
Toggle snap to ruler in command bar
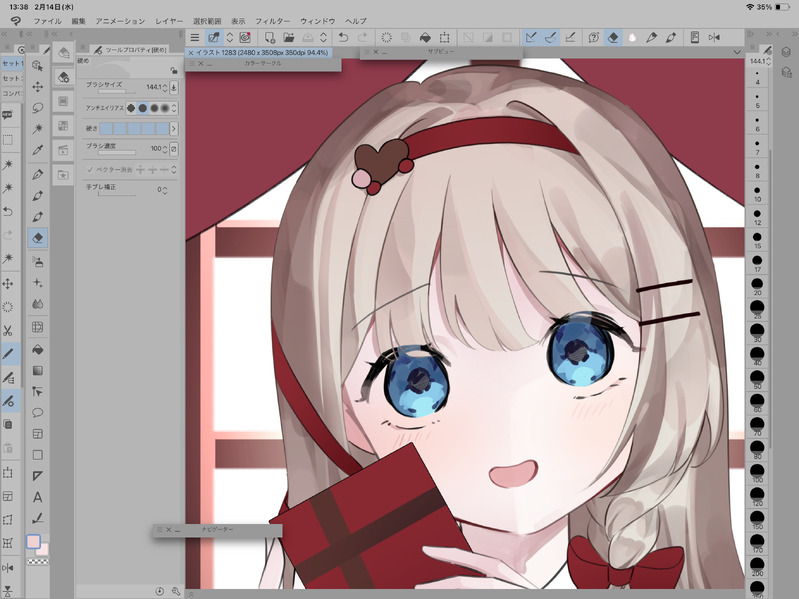[x=531, y=37]
